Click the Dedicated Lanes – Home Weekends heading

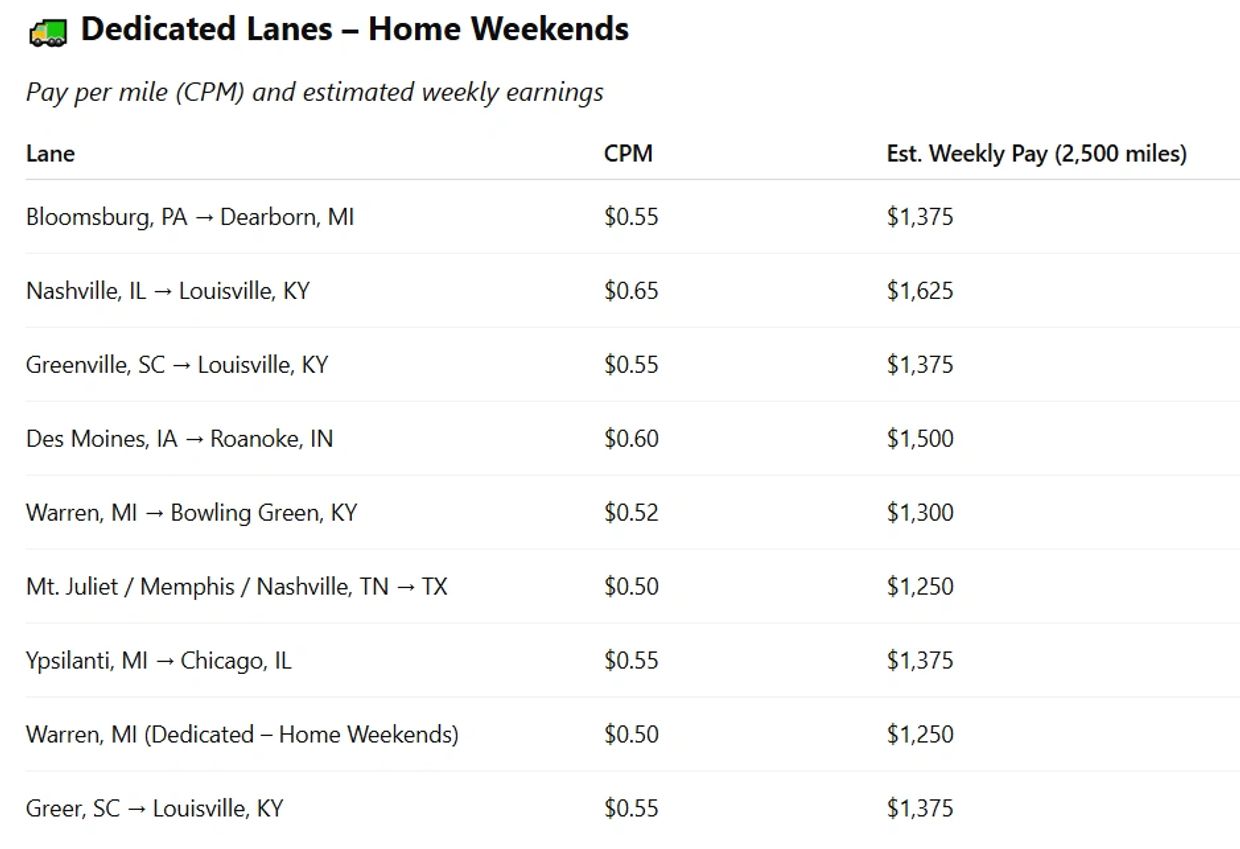point(354,30)
